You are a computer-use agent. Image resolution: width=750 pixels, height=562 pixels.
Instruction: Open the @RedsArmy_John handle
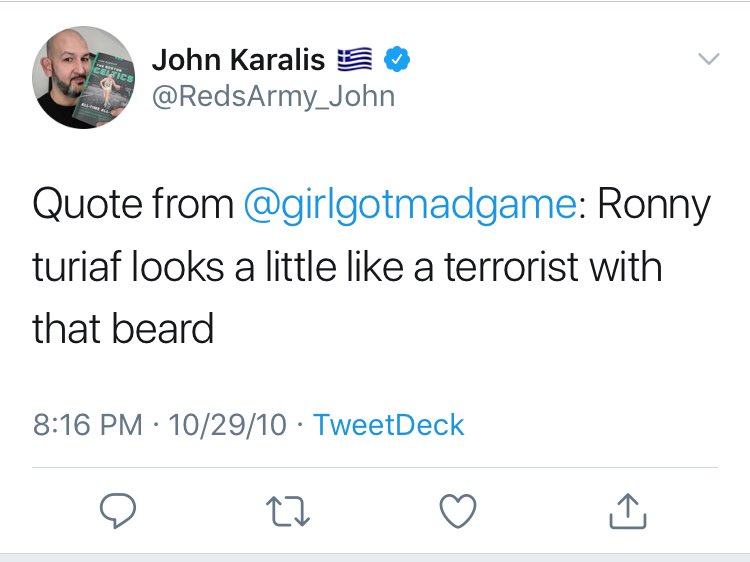[x=273, y=96]
